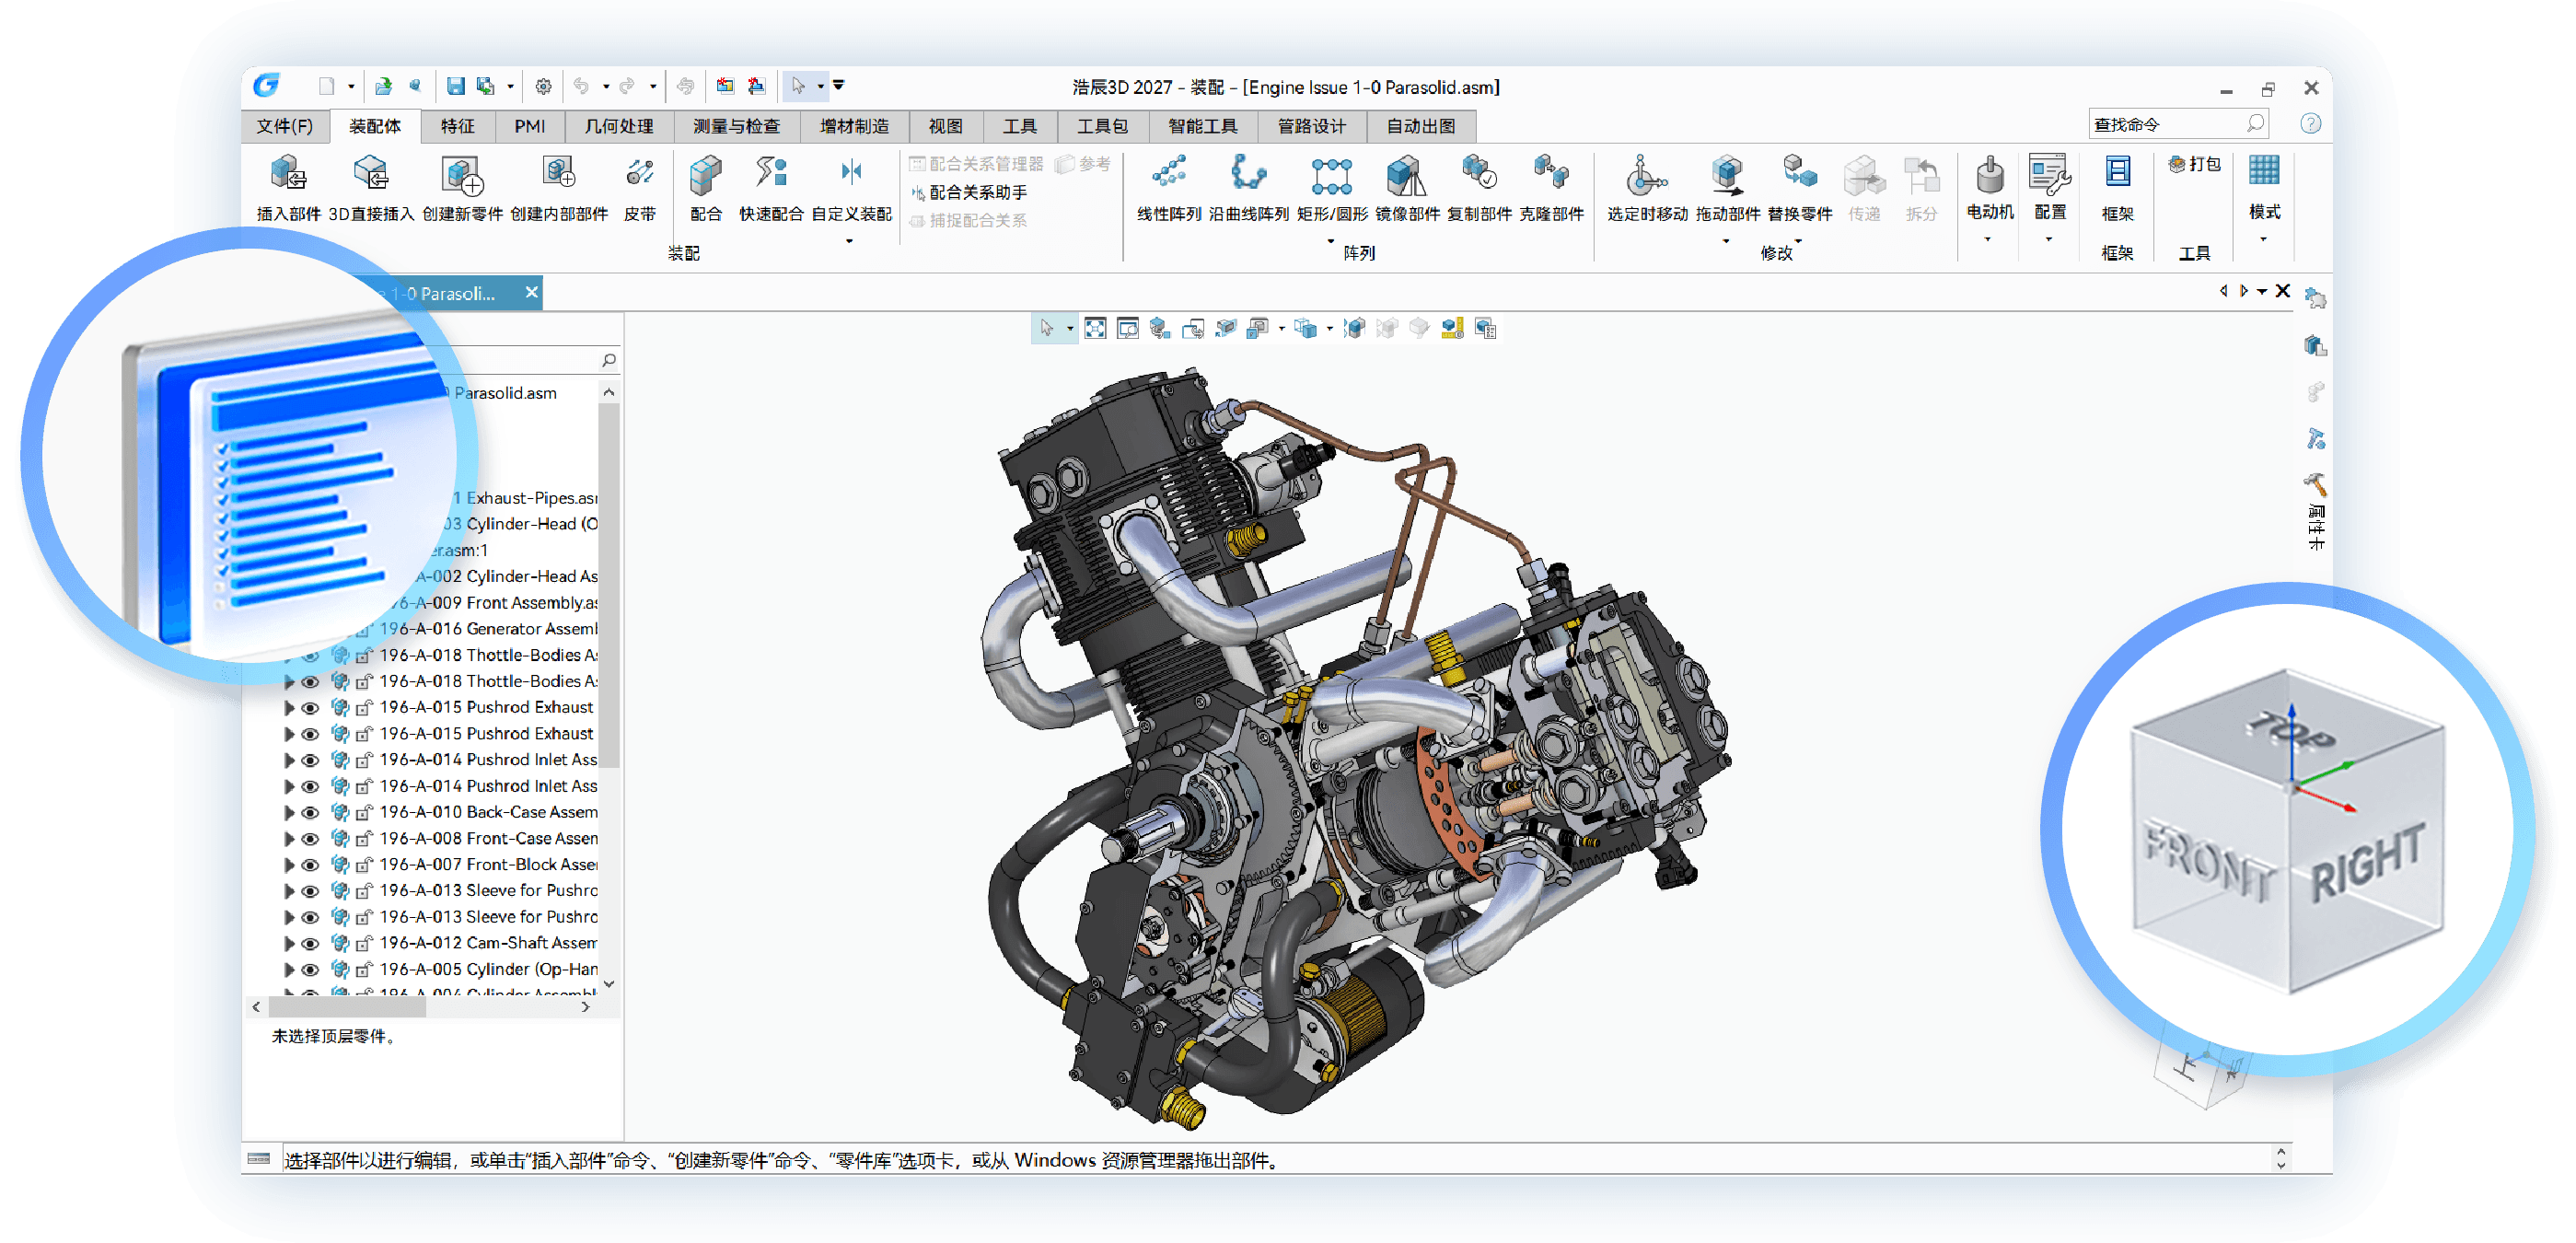Click the Fit view icon in the viewport toolbar

click(x=1095, y=329)
